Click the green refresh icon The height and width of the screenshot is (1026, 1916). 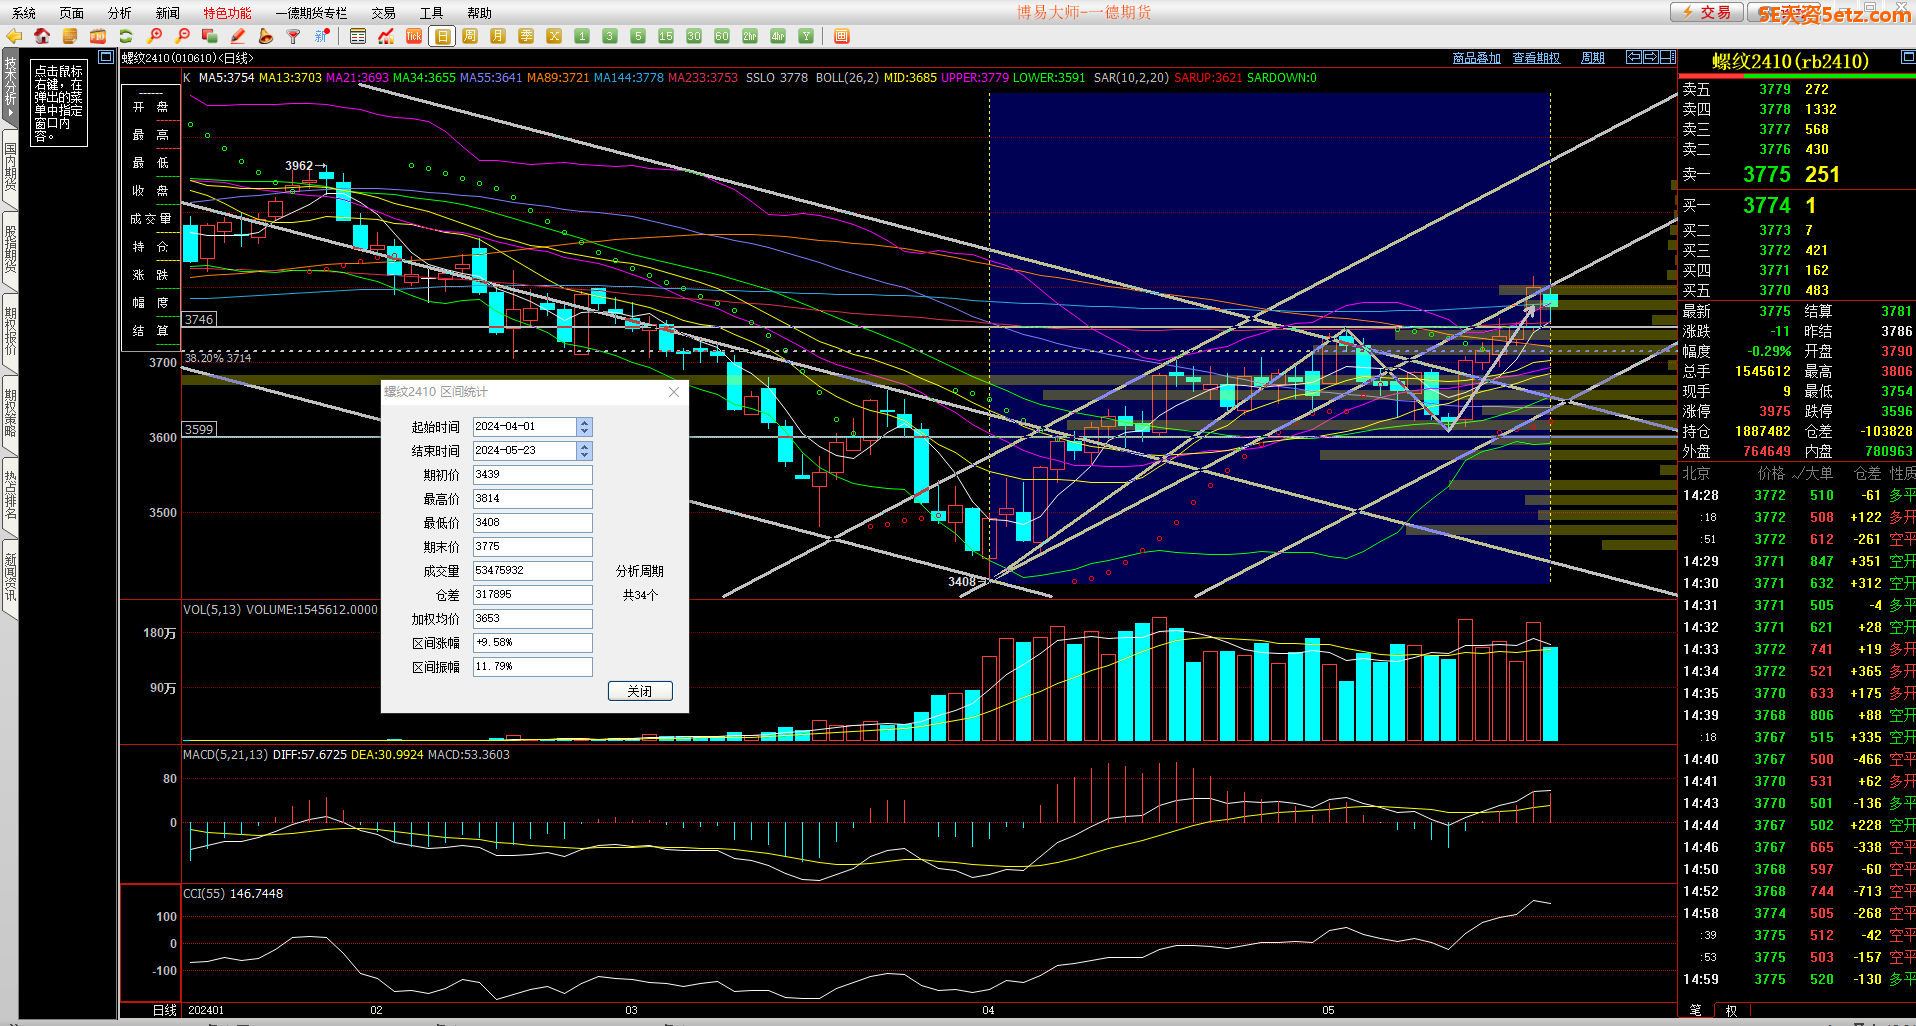(x=126, y=36)
